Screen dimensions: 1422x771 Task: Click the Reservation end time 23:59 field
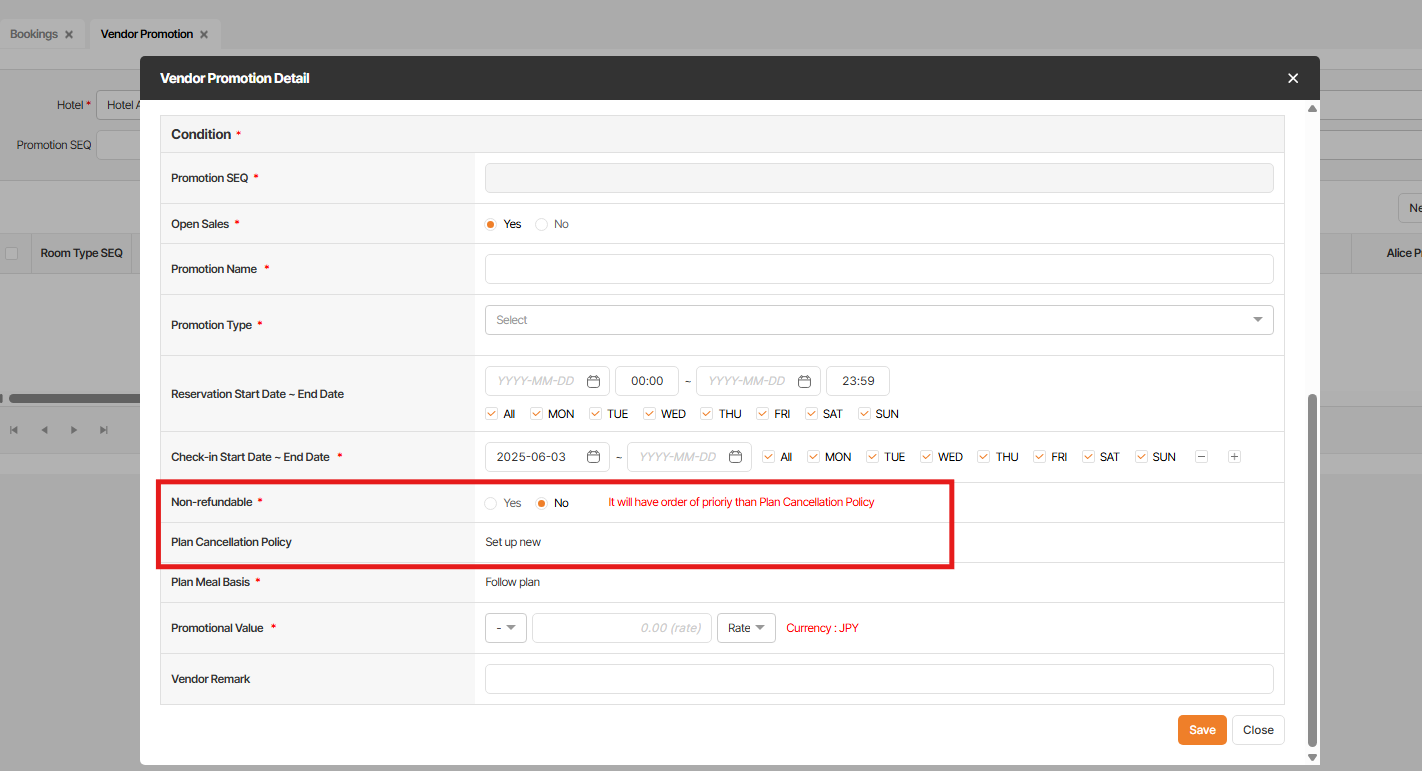[858, 381]
